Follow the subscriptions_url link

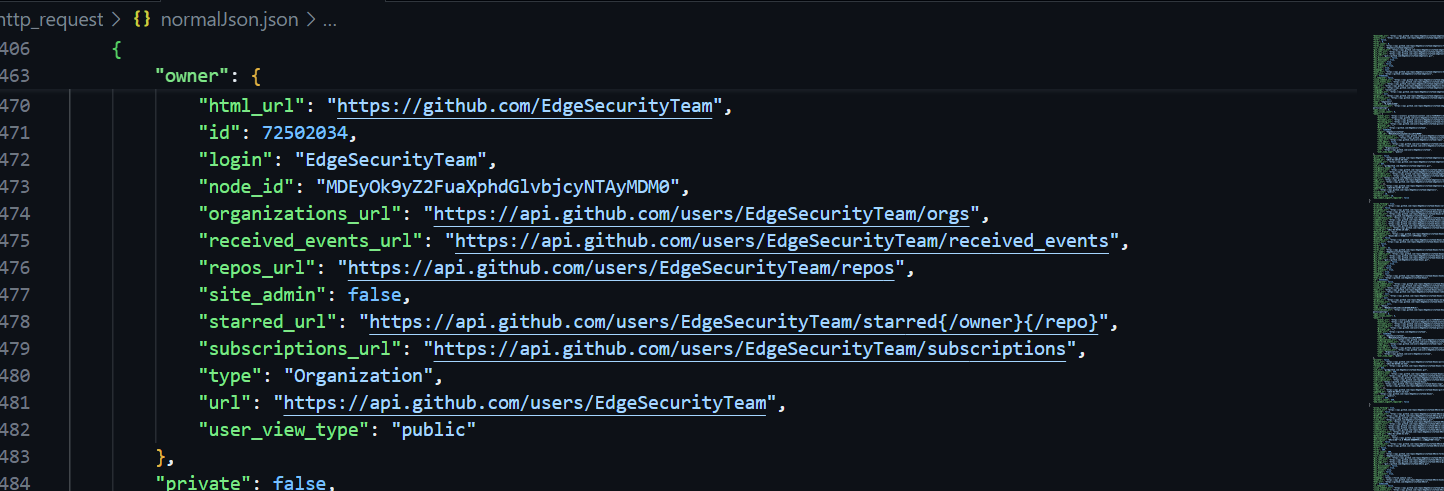tap(748, 349)
